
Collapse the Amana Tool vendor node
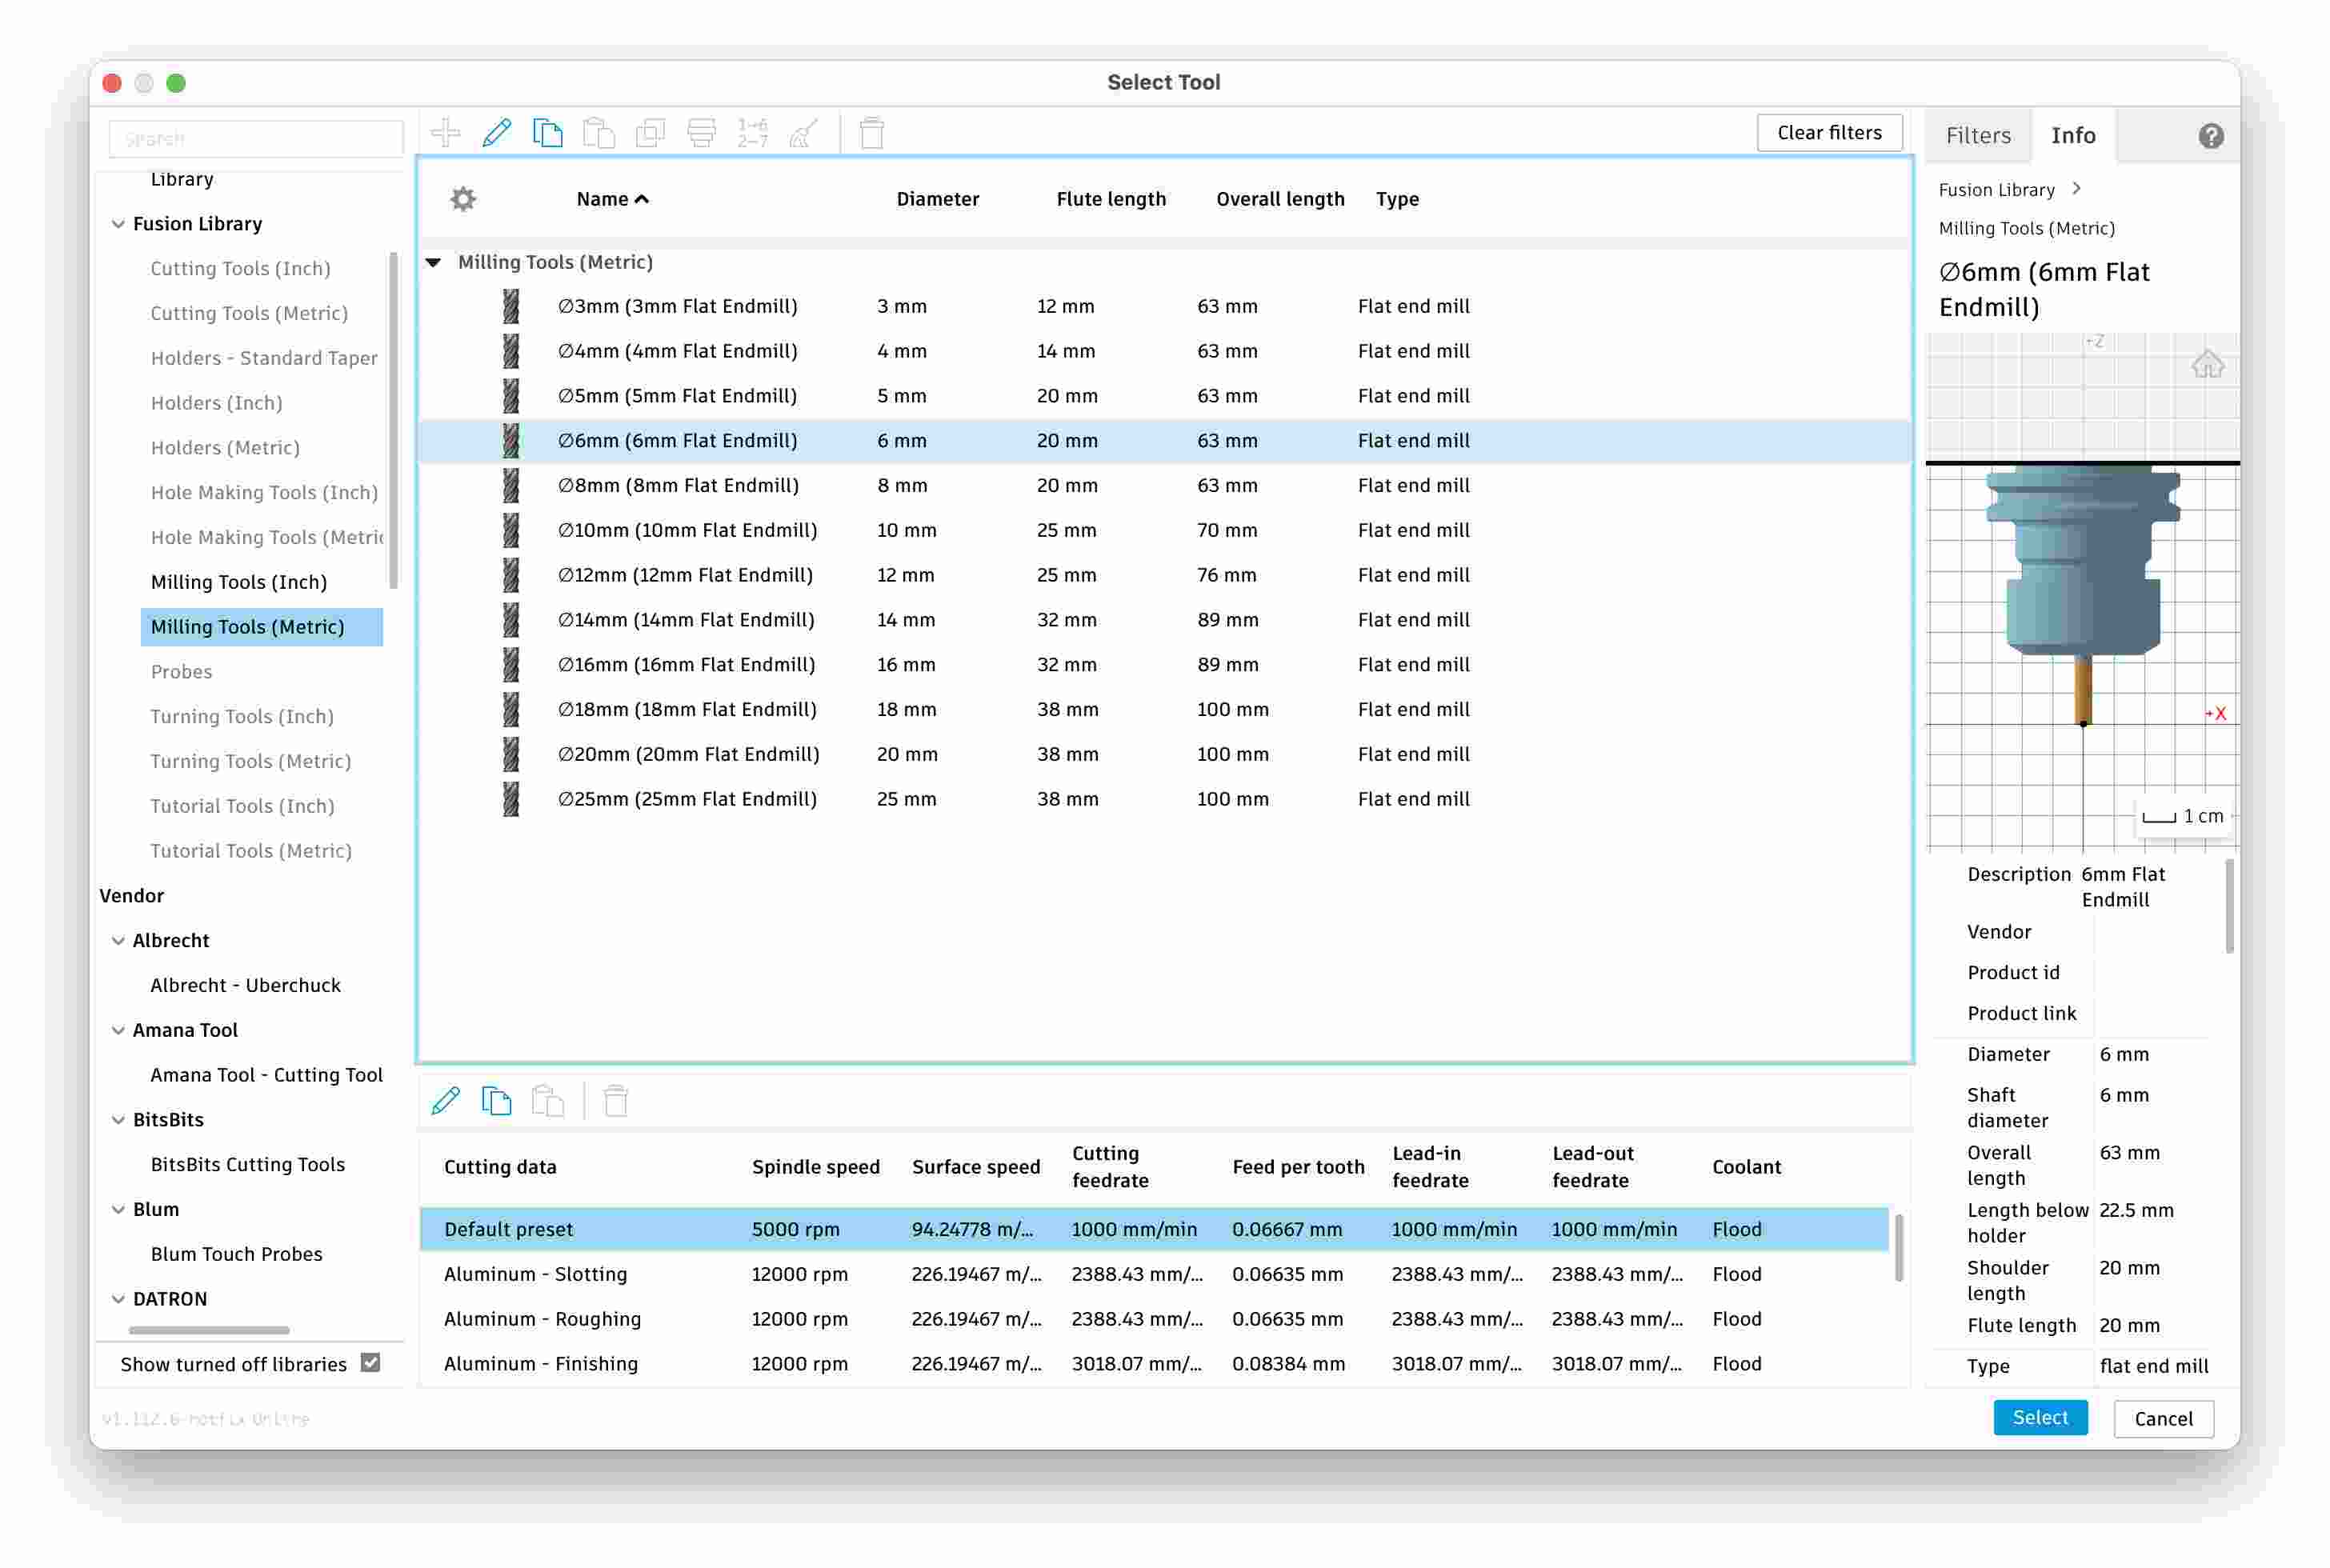(118, 1030)
